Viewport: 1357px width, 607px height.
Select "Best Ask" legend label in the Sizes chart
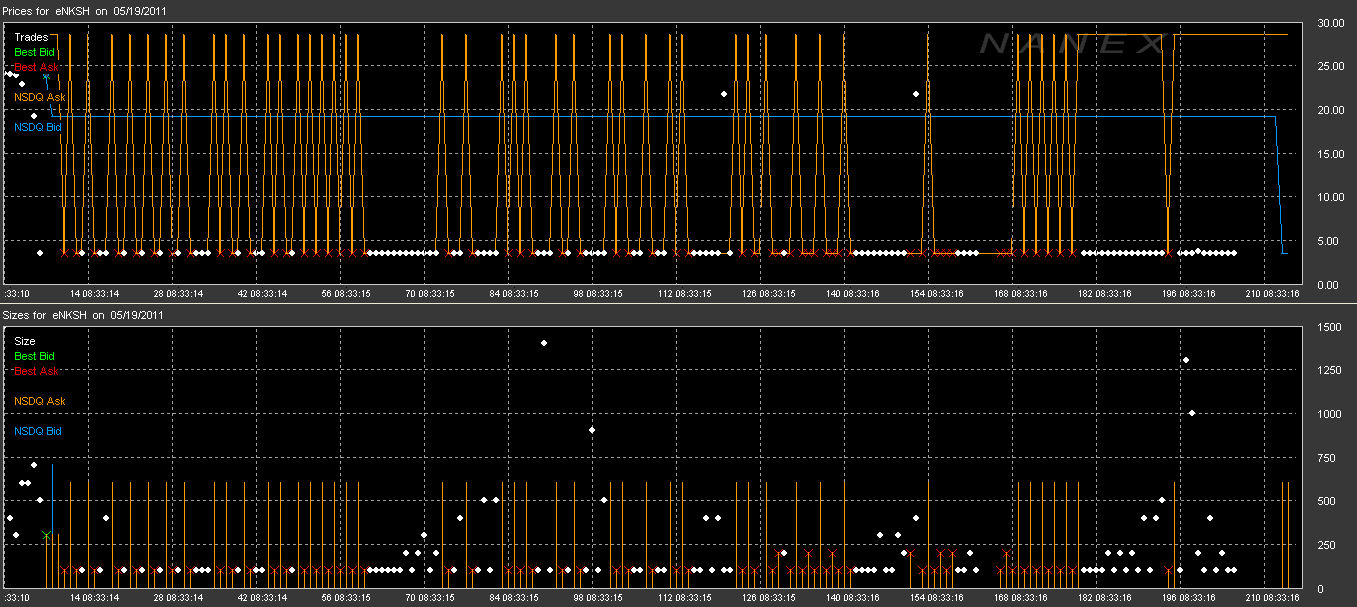pyautogui.click(x=35, y=371)
